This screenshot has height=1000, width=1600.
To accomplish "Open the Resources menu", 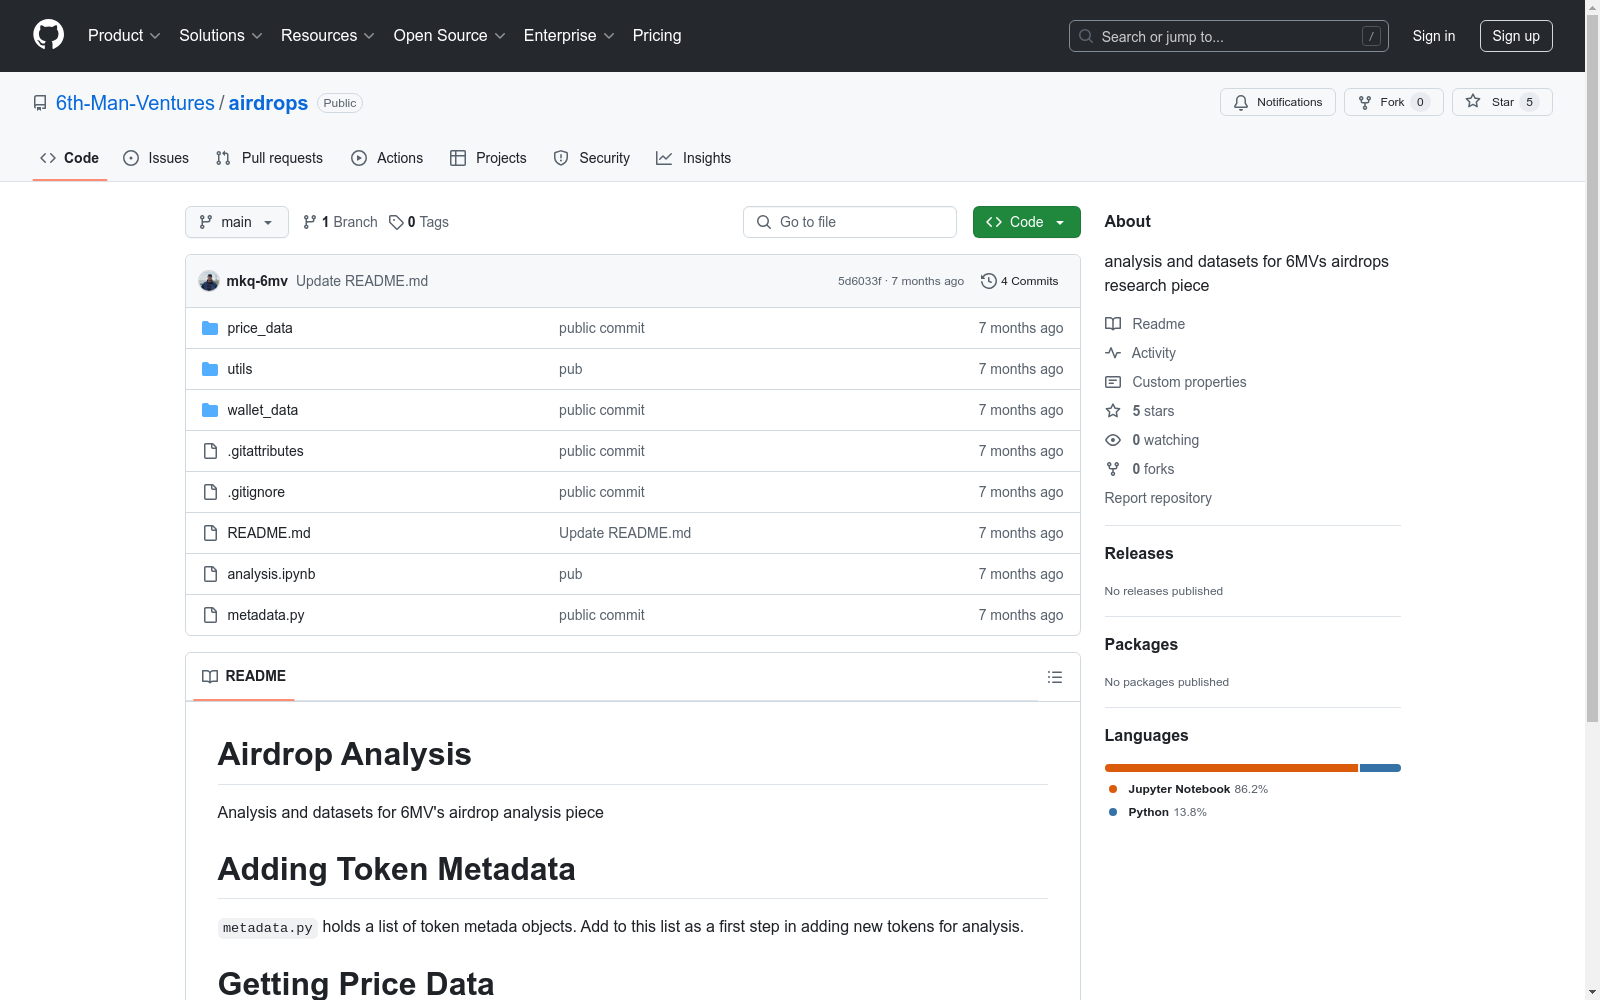I will [328, 35].
